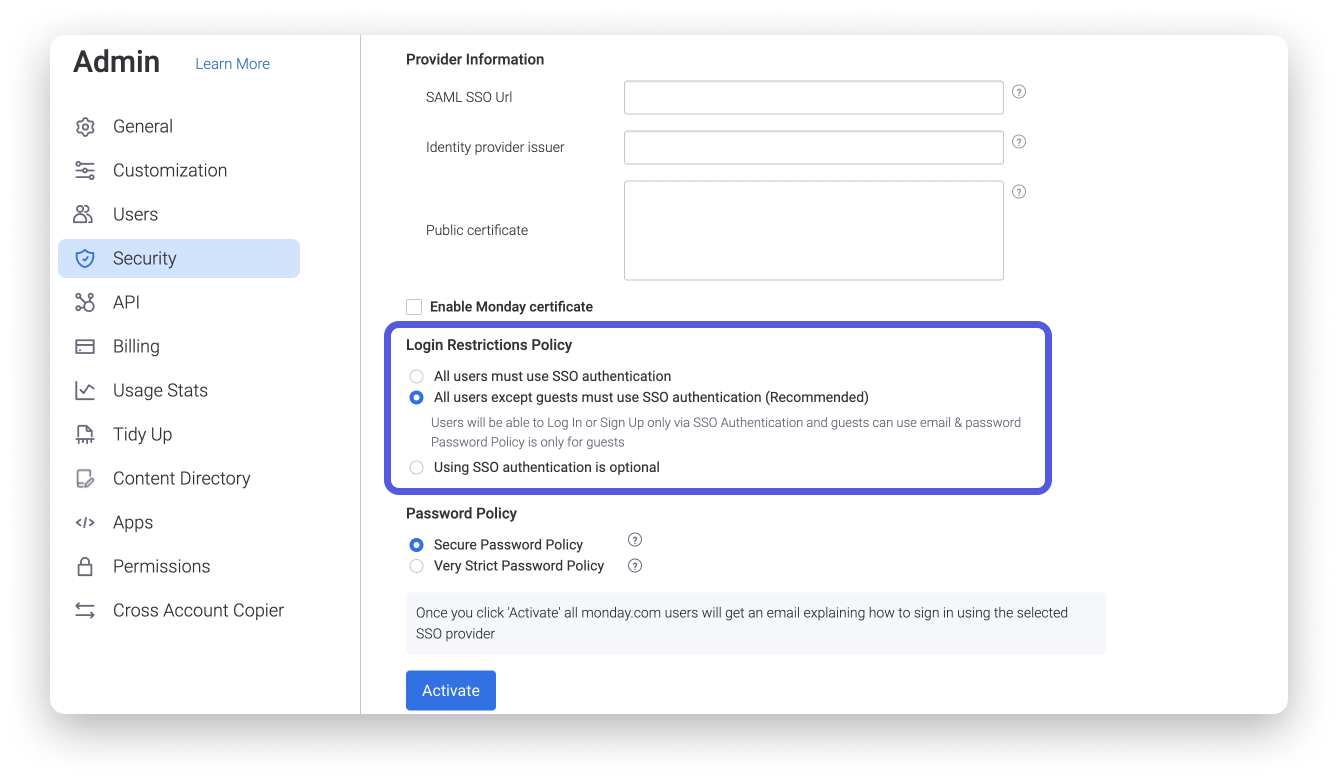The image size is (1338, 779).
Task: Open the General settings gear icon
Action: pos(86,126)
